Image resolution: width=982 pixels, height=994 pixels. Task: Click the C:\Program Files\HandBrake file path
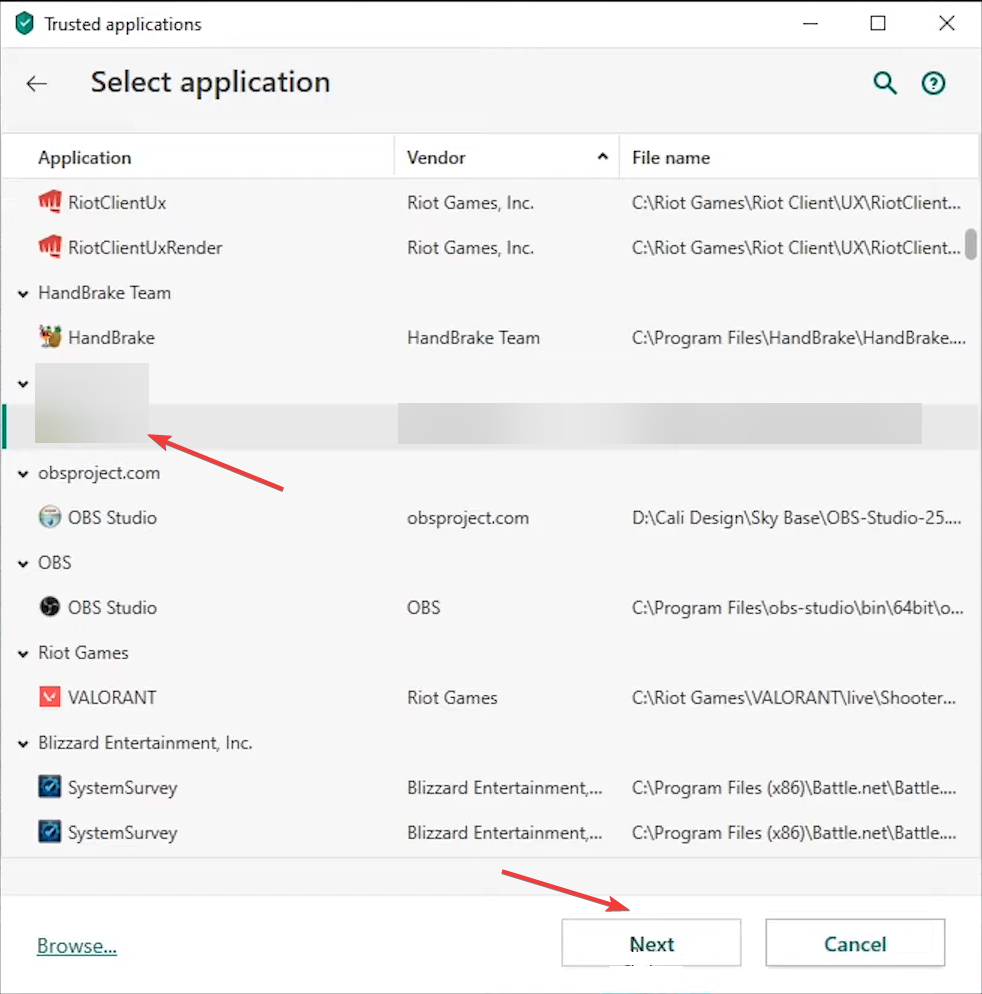click(799, 338)
